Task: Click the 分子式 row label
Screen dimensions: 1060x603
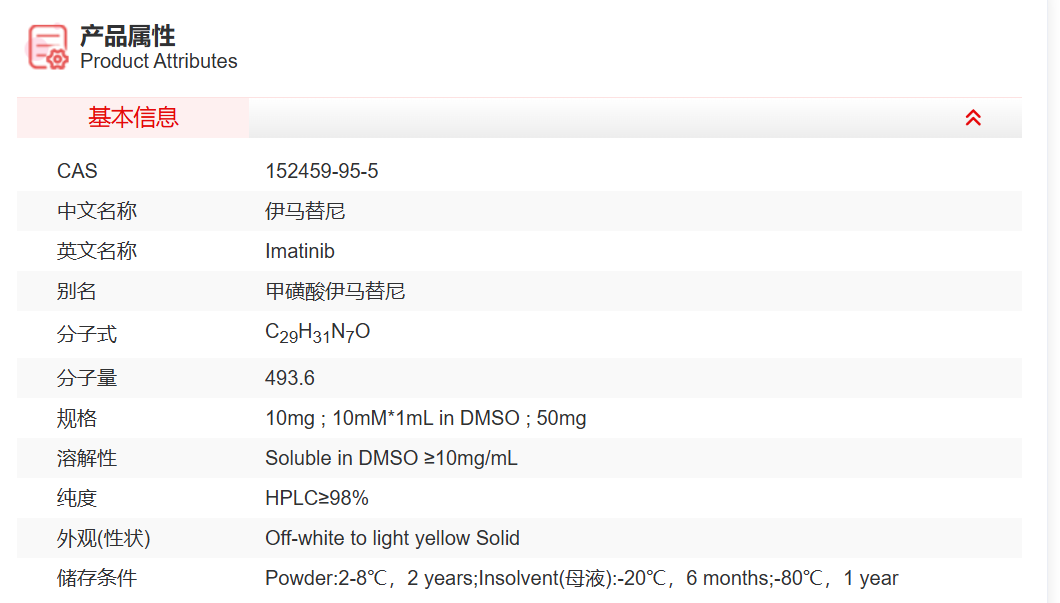Action: pyautogui.click(x=87, y=334)
